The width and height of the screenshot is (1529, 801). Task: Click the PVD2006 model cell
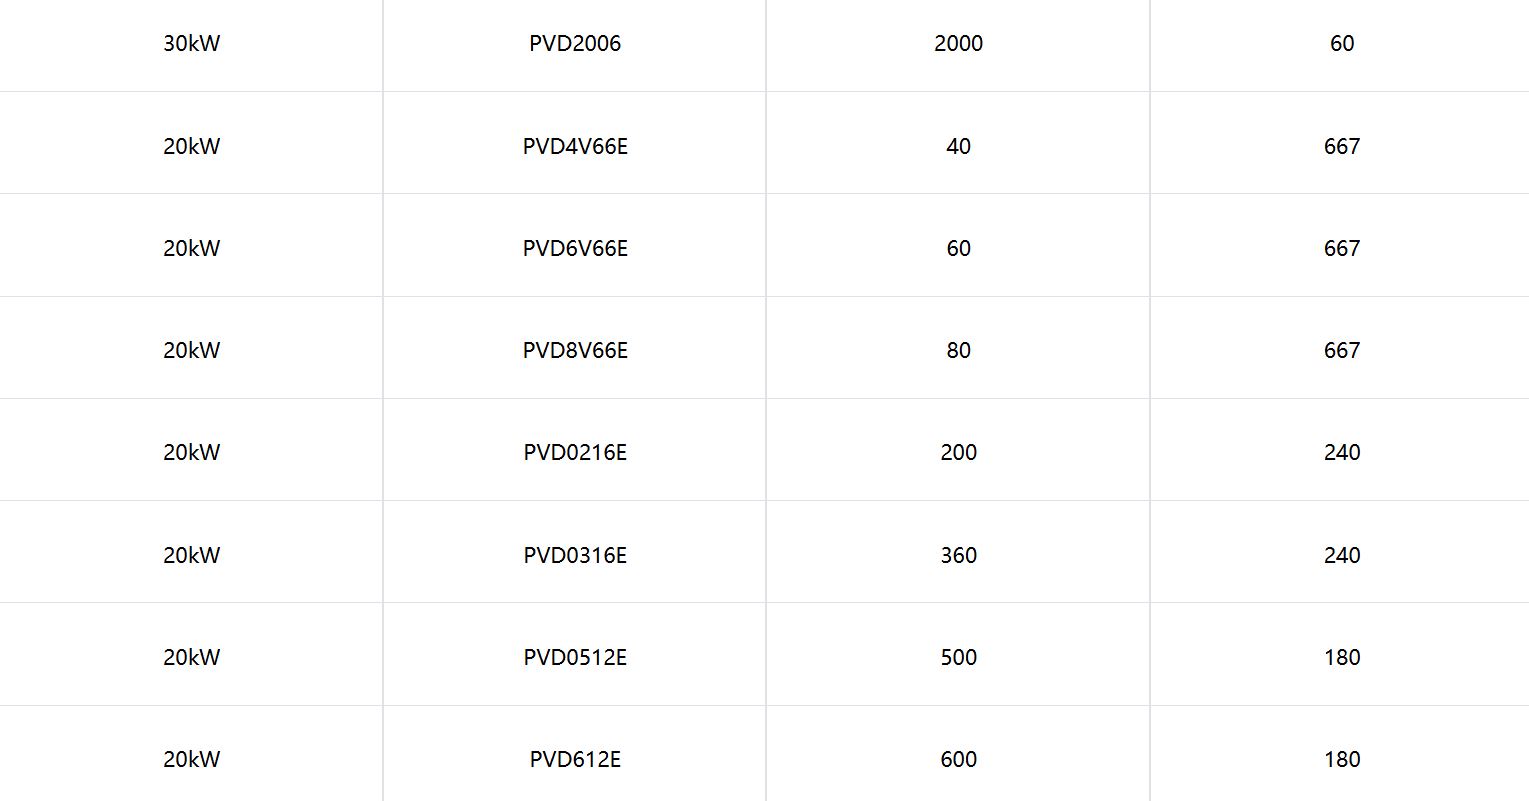575,43
